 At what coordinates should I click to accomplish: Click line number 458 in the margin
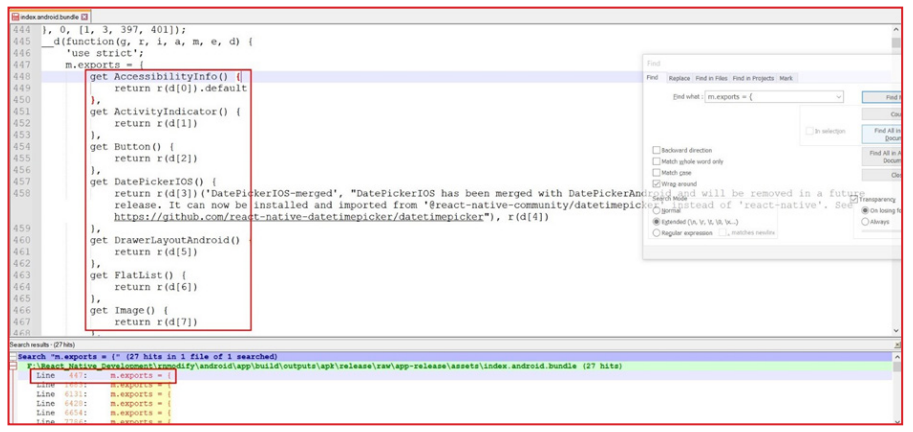point(22,193)
